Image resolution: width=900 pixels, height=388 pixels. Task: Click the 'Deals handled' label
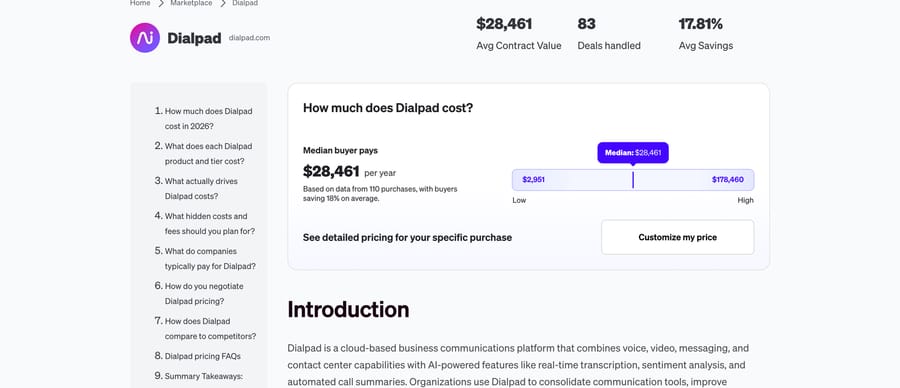point(609,46)
